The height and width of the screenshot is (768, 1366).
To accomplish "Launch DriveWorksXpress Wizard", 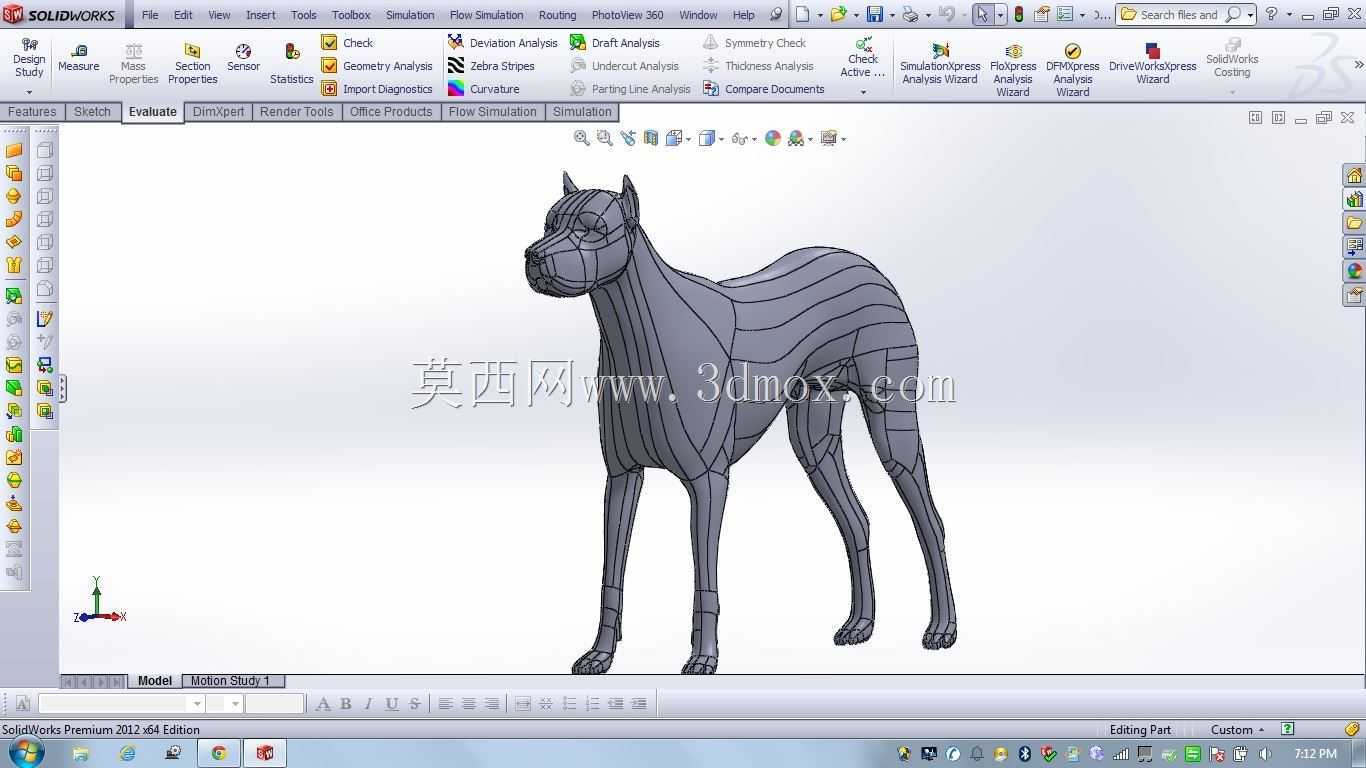I will 1152,64.
